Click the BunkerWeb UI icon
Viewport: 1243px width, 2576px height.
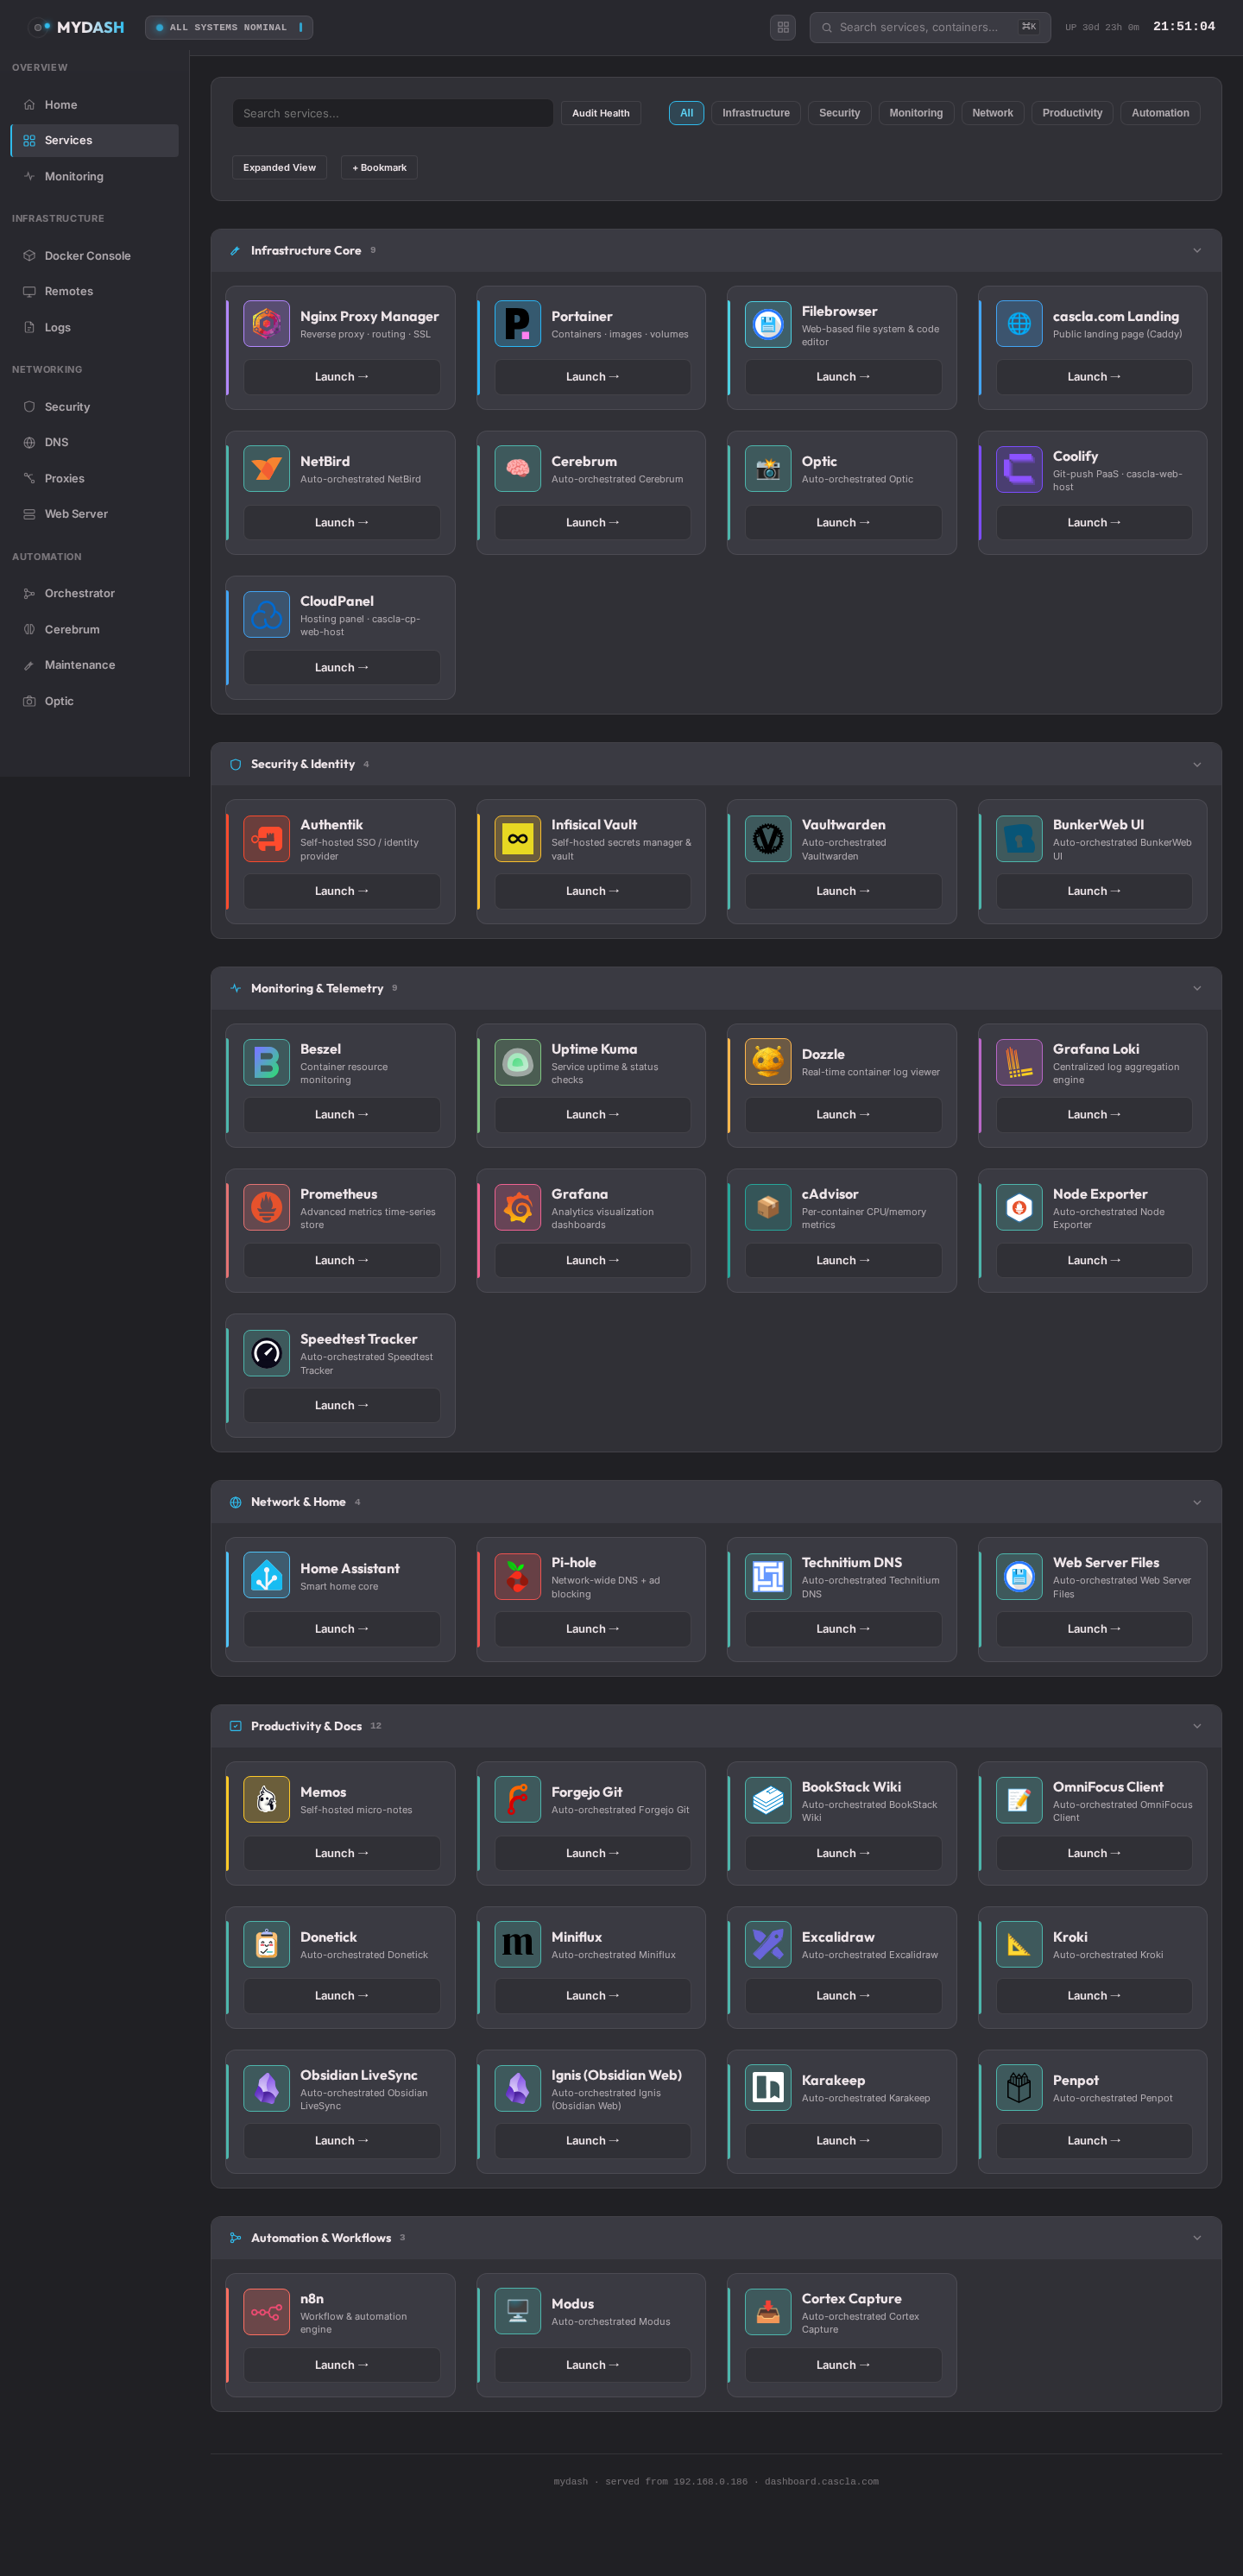1018,838
